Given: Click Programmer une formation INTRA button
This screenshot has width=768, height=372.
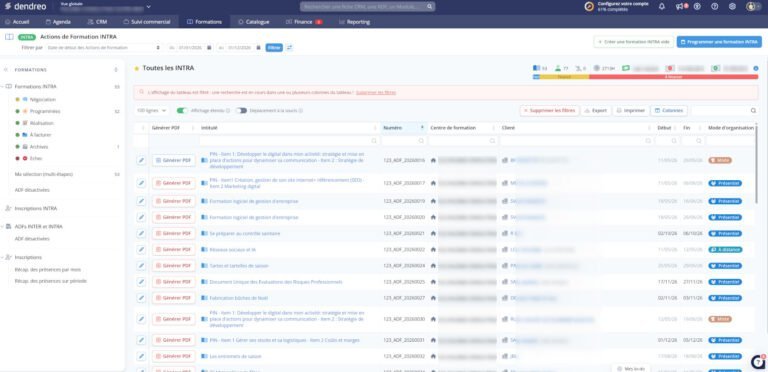Looking at the screenshot, I should (x=719, y=42).
